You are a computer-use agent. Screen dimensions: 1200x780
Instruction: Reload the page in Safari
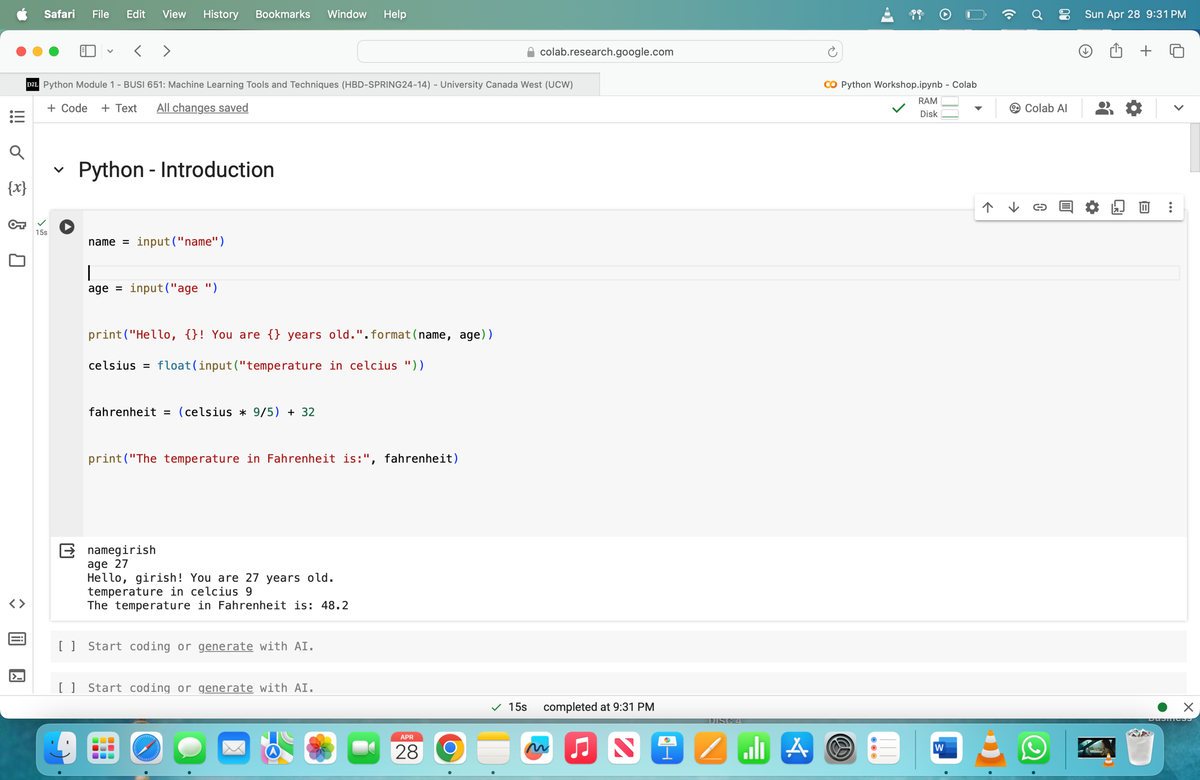[830, 51]
